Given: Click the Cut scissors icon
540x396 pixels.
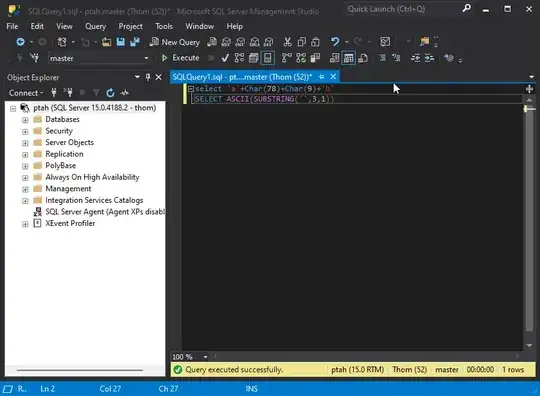Looking at the screenshot, I should coord(287,42).
